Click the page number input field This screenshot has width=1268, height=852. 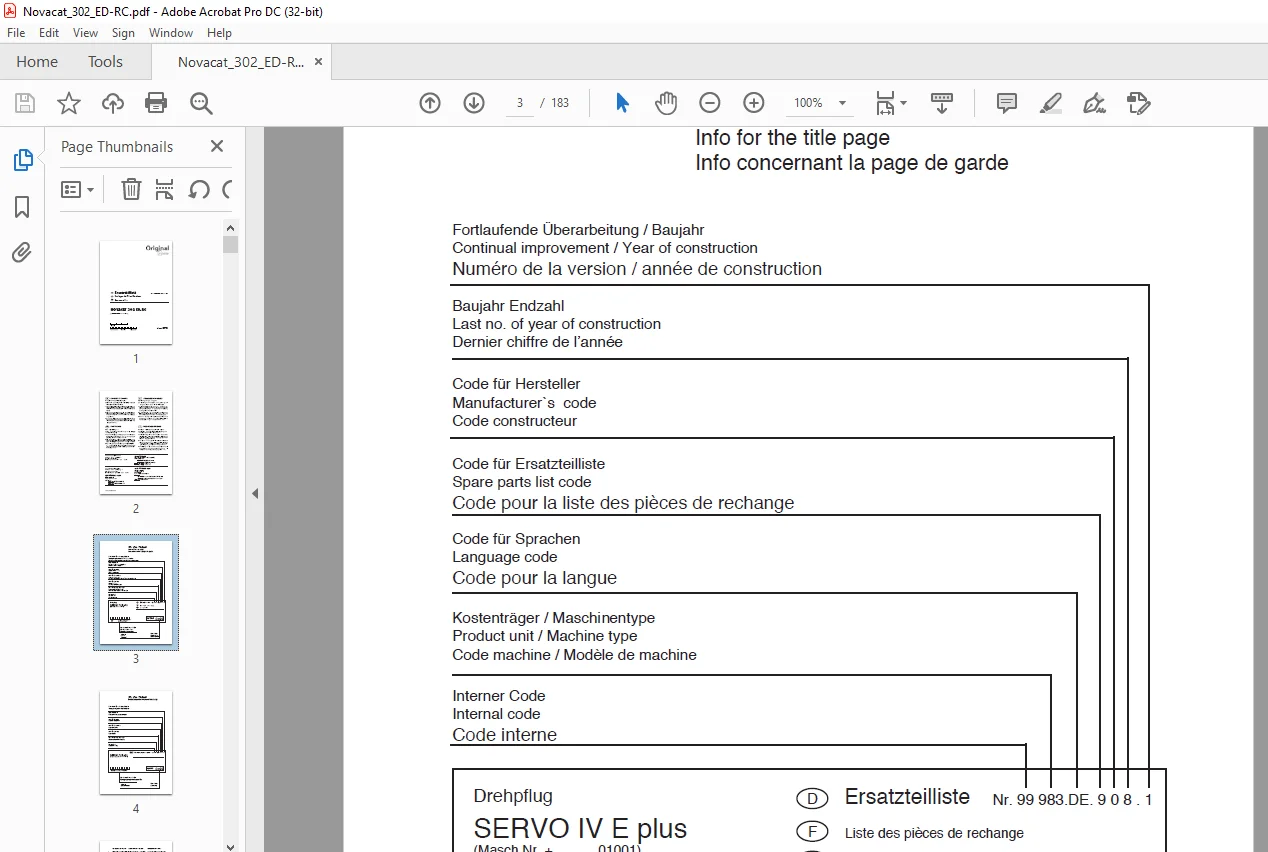coord(520,103)
